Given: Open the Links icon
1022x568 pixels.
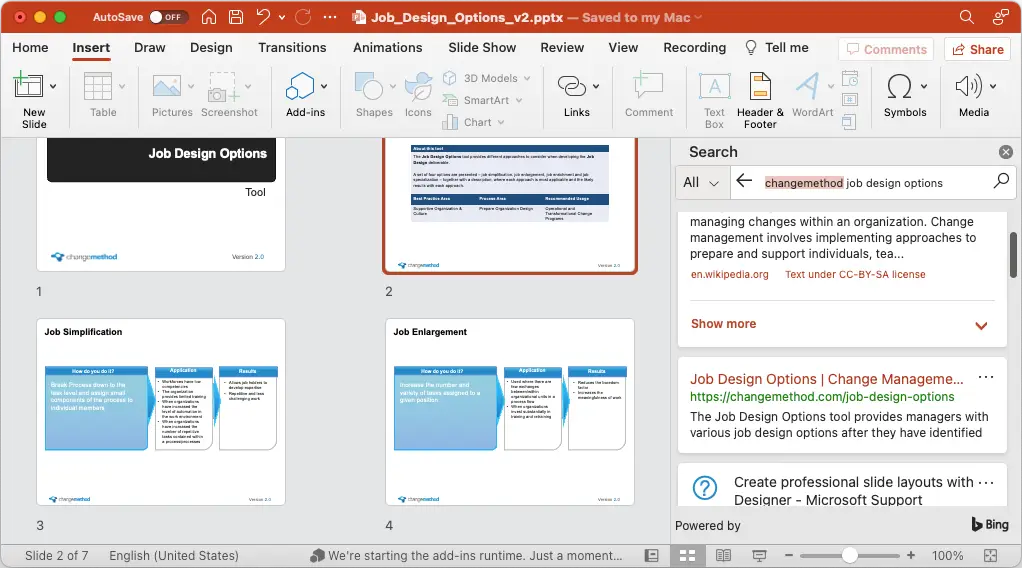Looking at the screenshot, I should coord(572,86).
